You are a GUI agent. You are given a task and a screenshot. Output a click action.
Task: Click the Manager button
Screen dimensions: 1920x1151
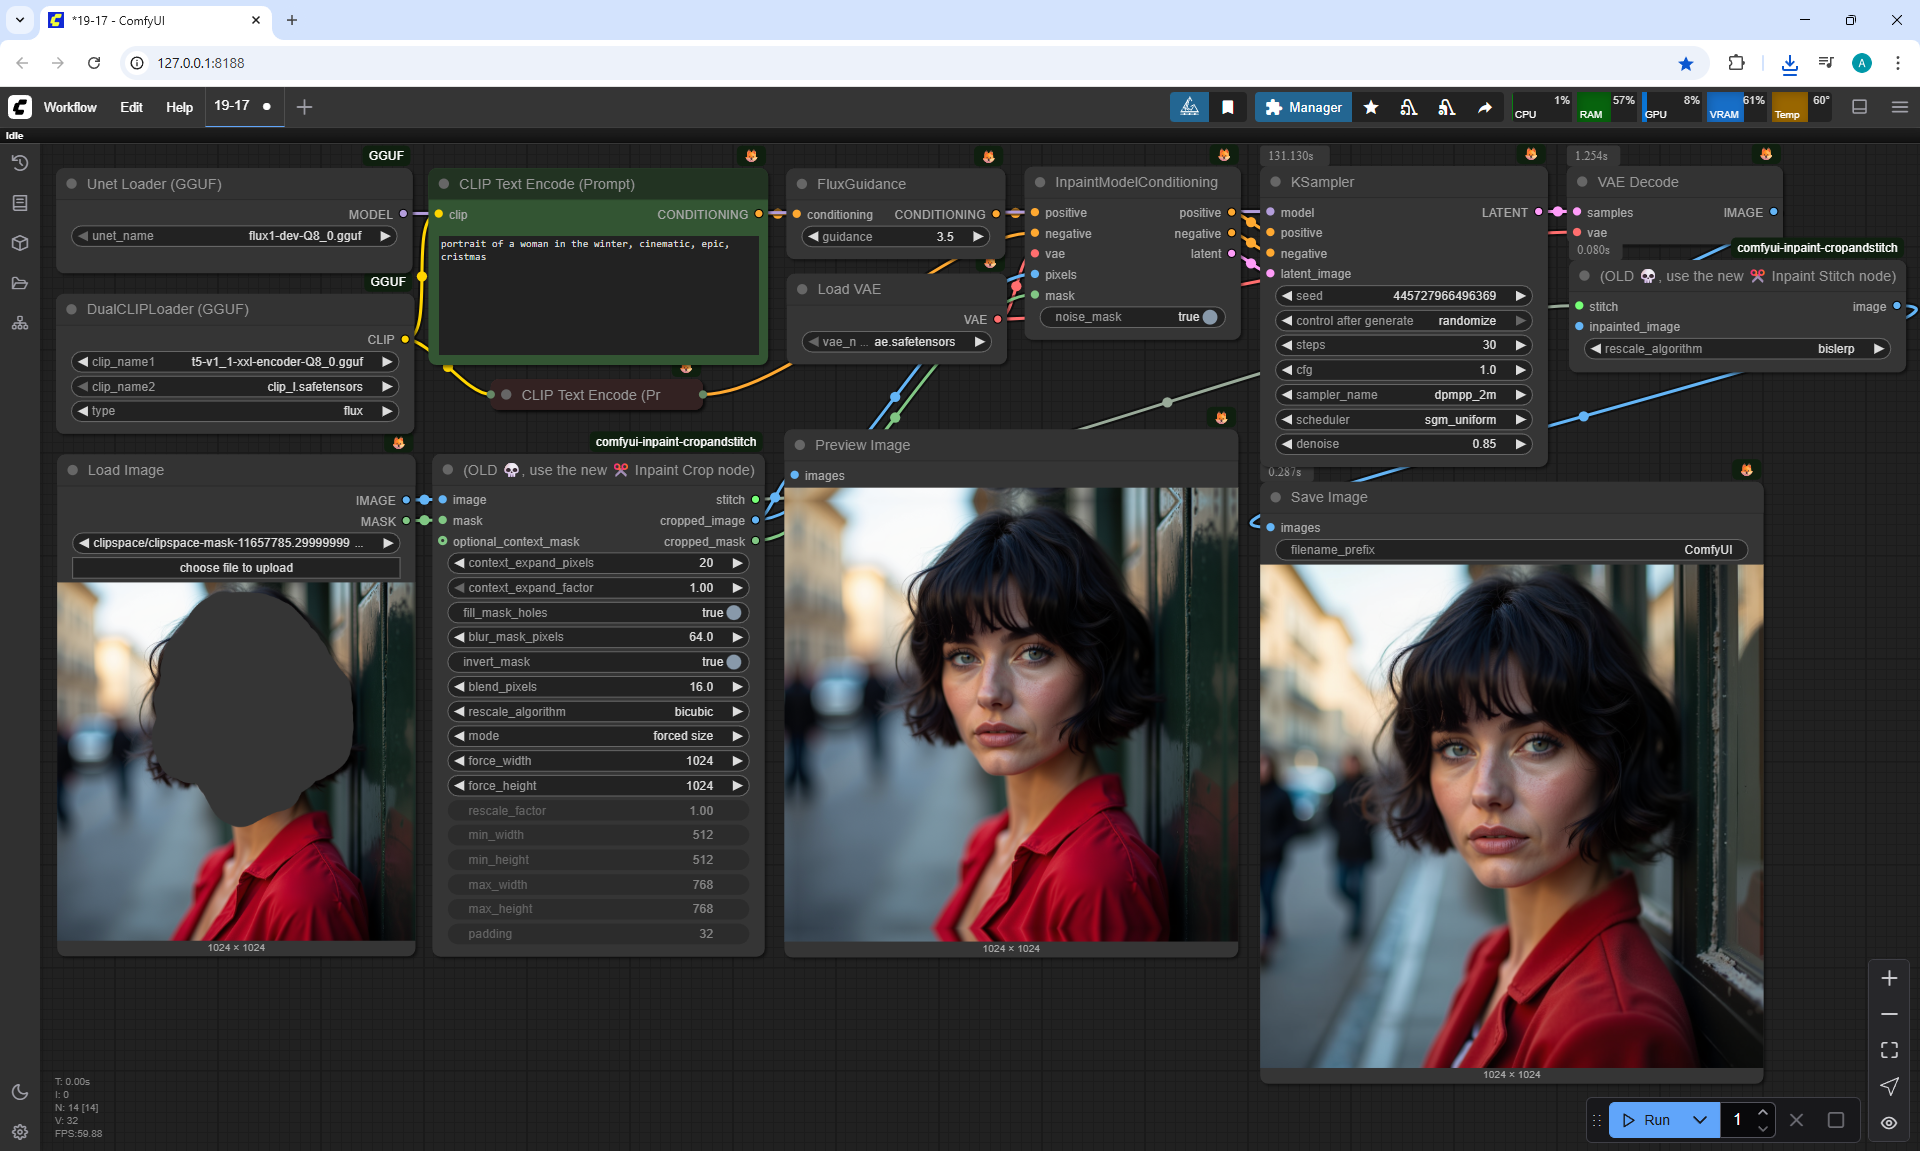tap(1303, 107)
